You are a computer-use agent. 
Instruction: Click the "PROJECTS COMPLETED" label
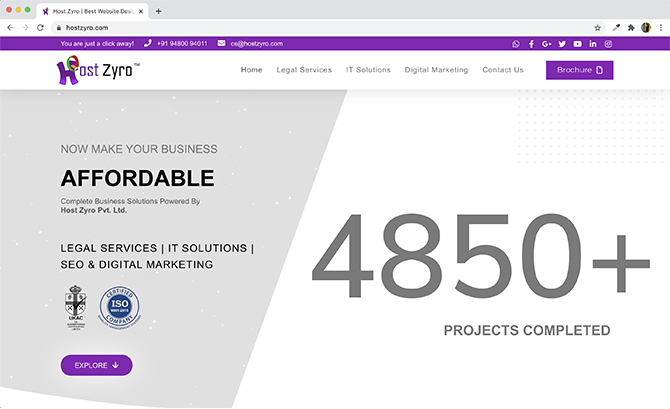click(x=527, y=330)
